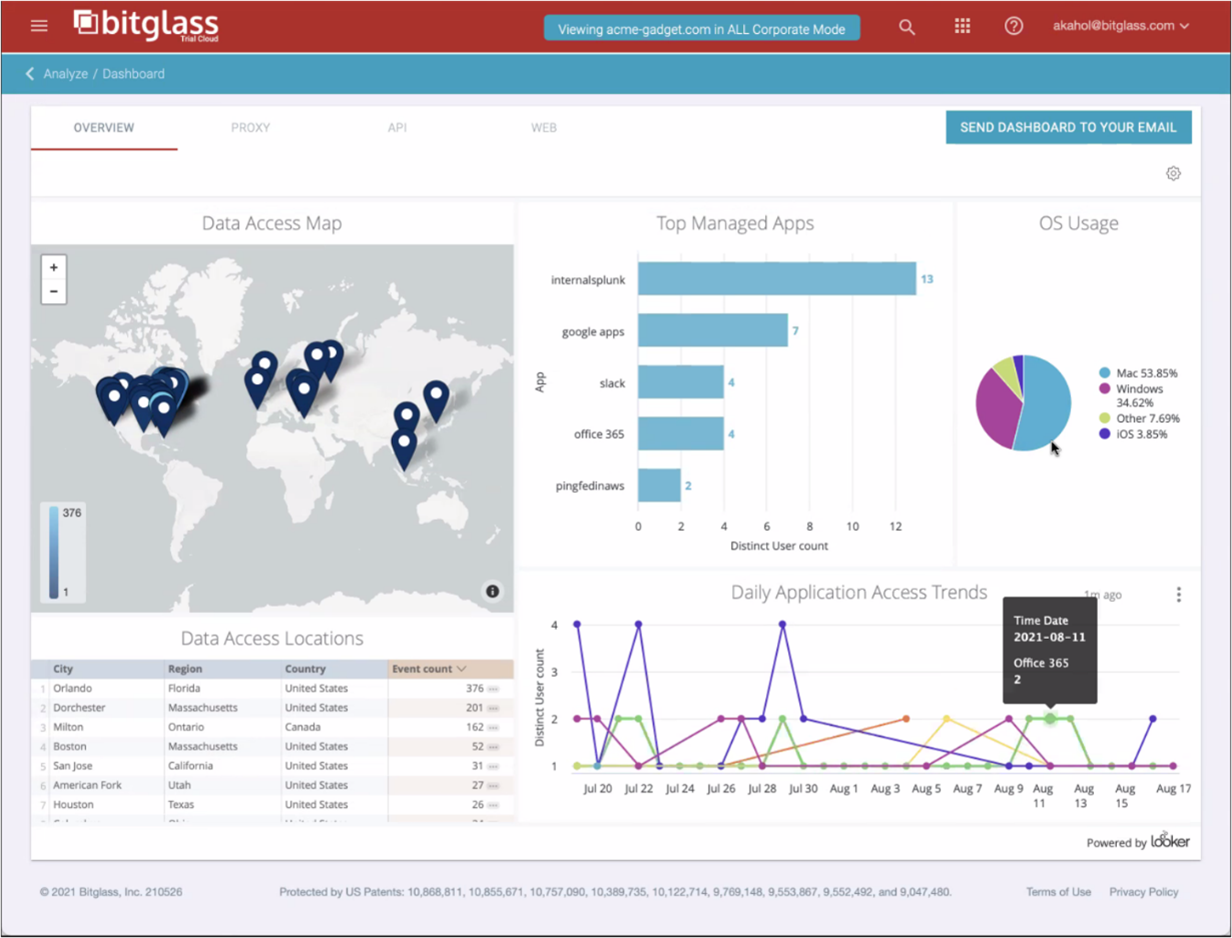
Task: Click the map info icon
Action: pos(492,592)
